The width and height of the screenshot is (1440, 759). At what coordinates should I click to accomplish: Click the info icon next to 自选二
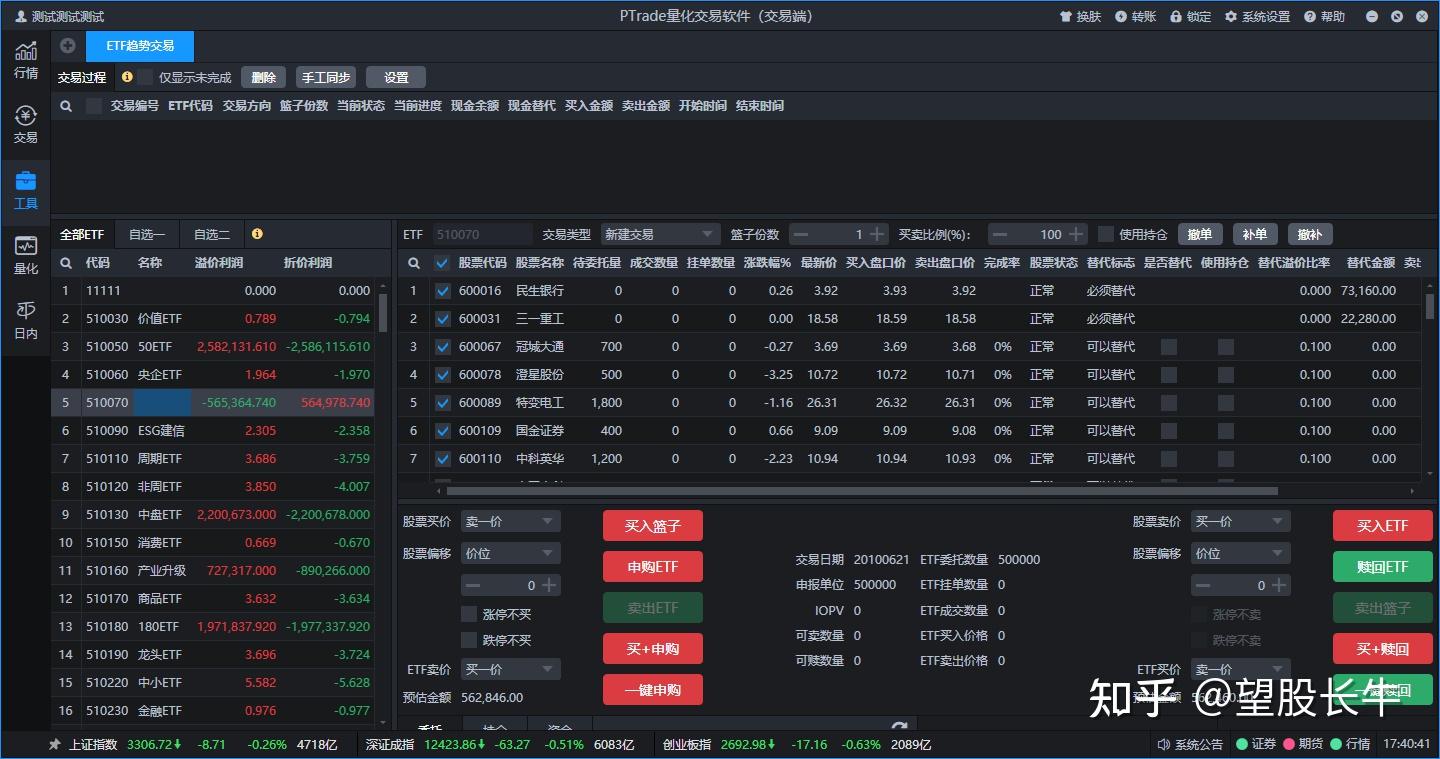[x=257, y=234]
